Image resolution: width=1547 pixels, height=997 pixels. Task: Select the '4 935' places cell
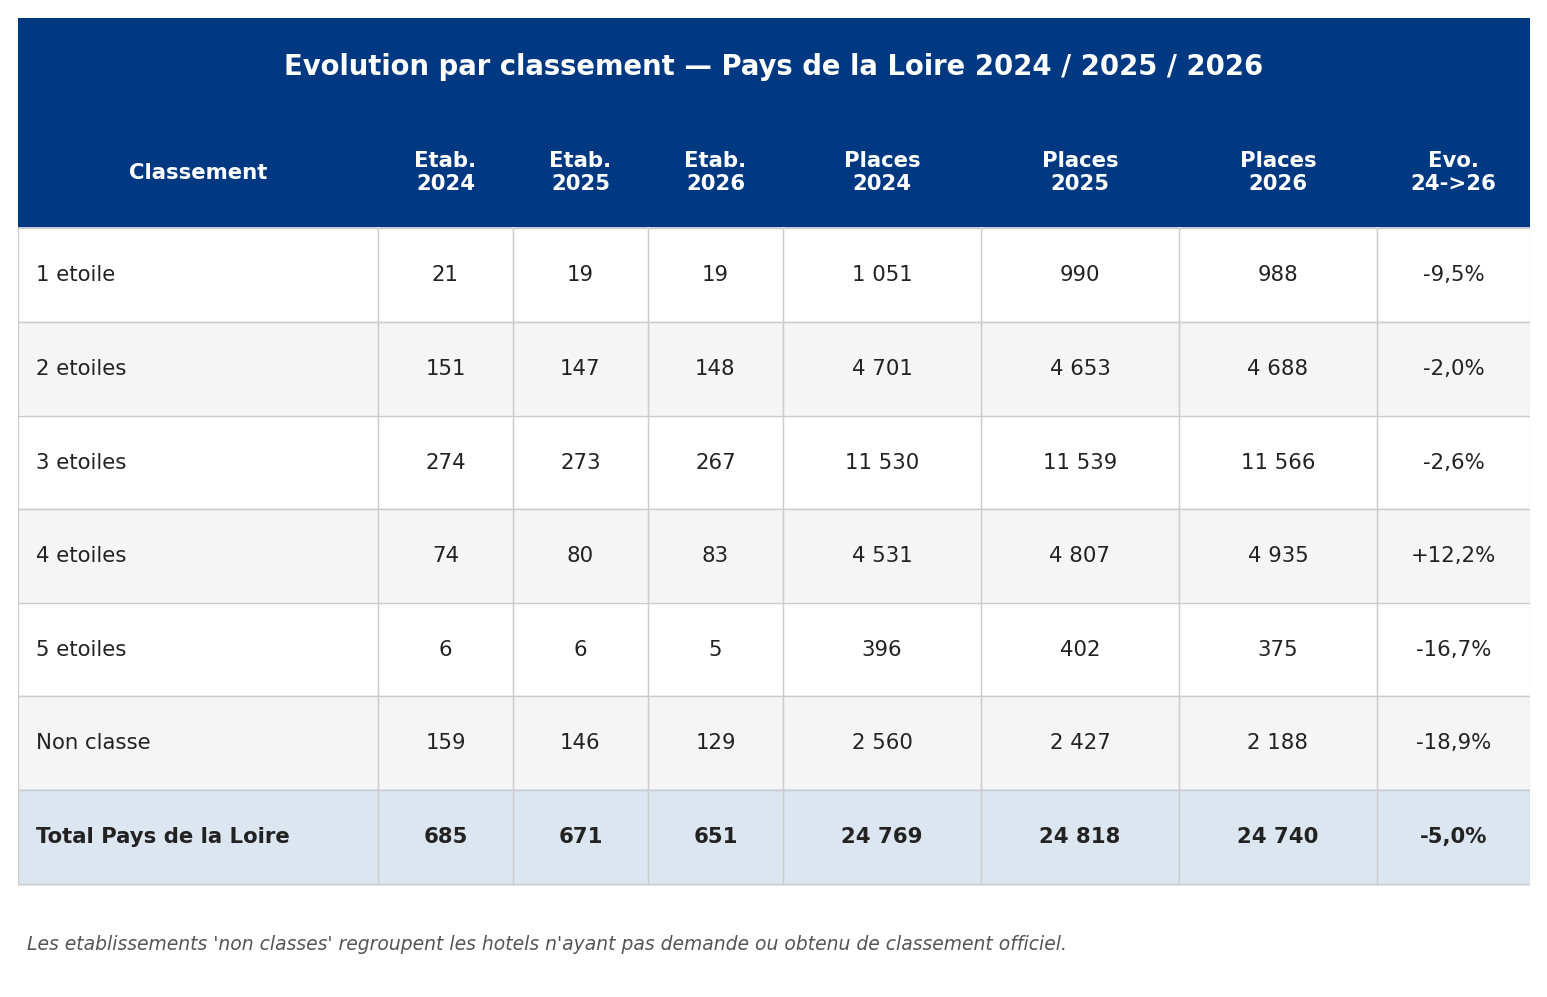pos(1278,556)
